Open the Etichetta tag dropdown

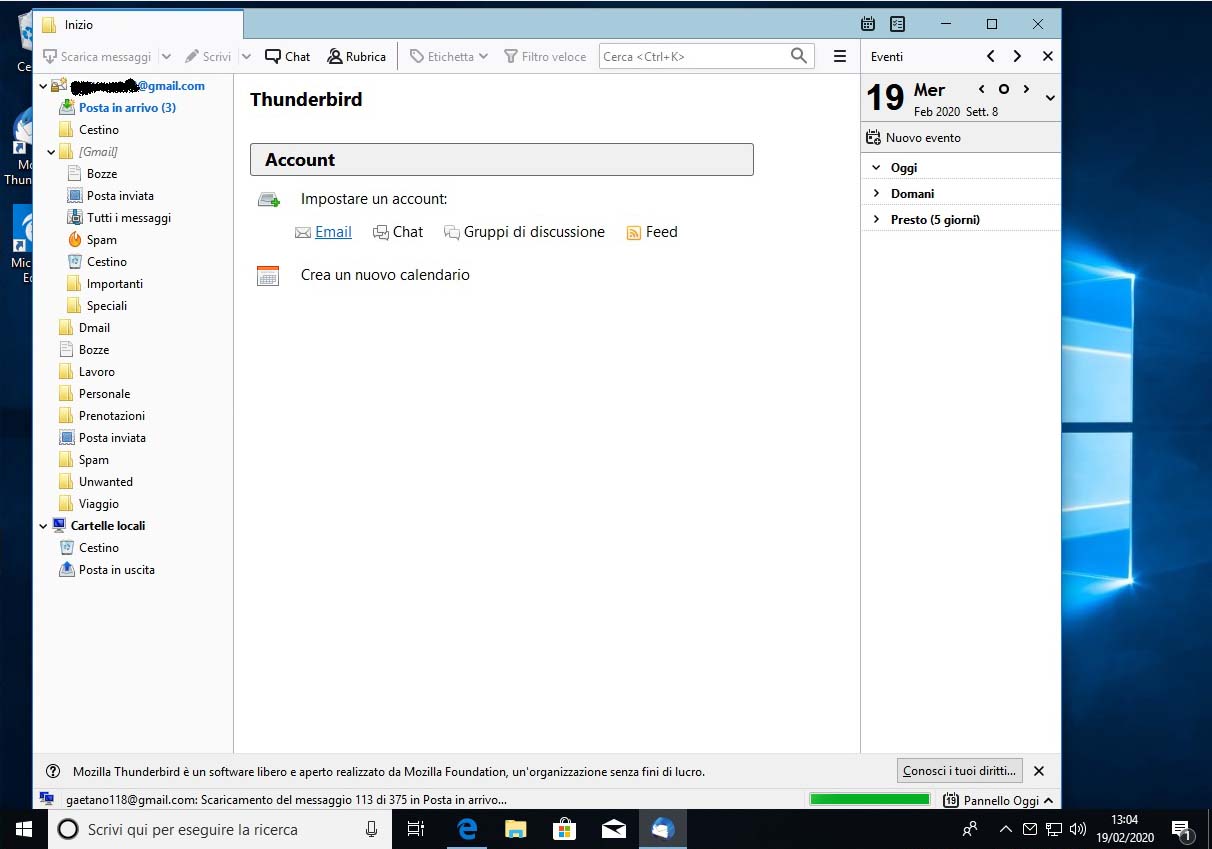pos(449,57)
